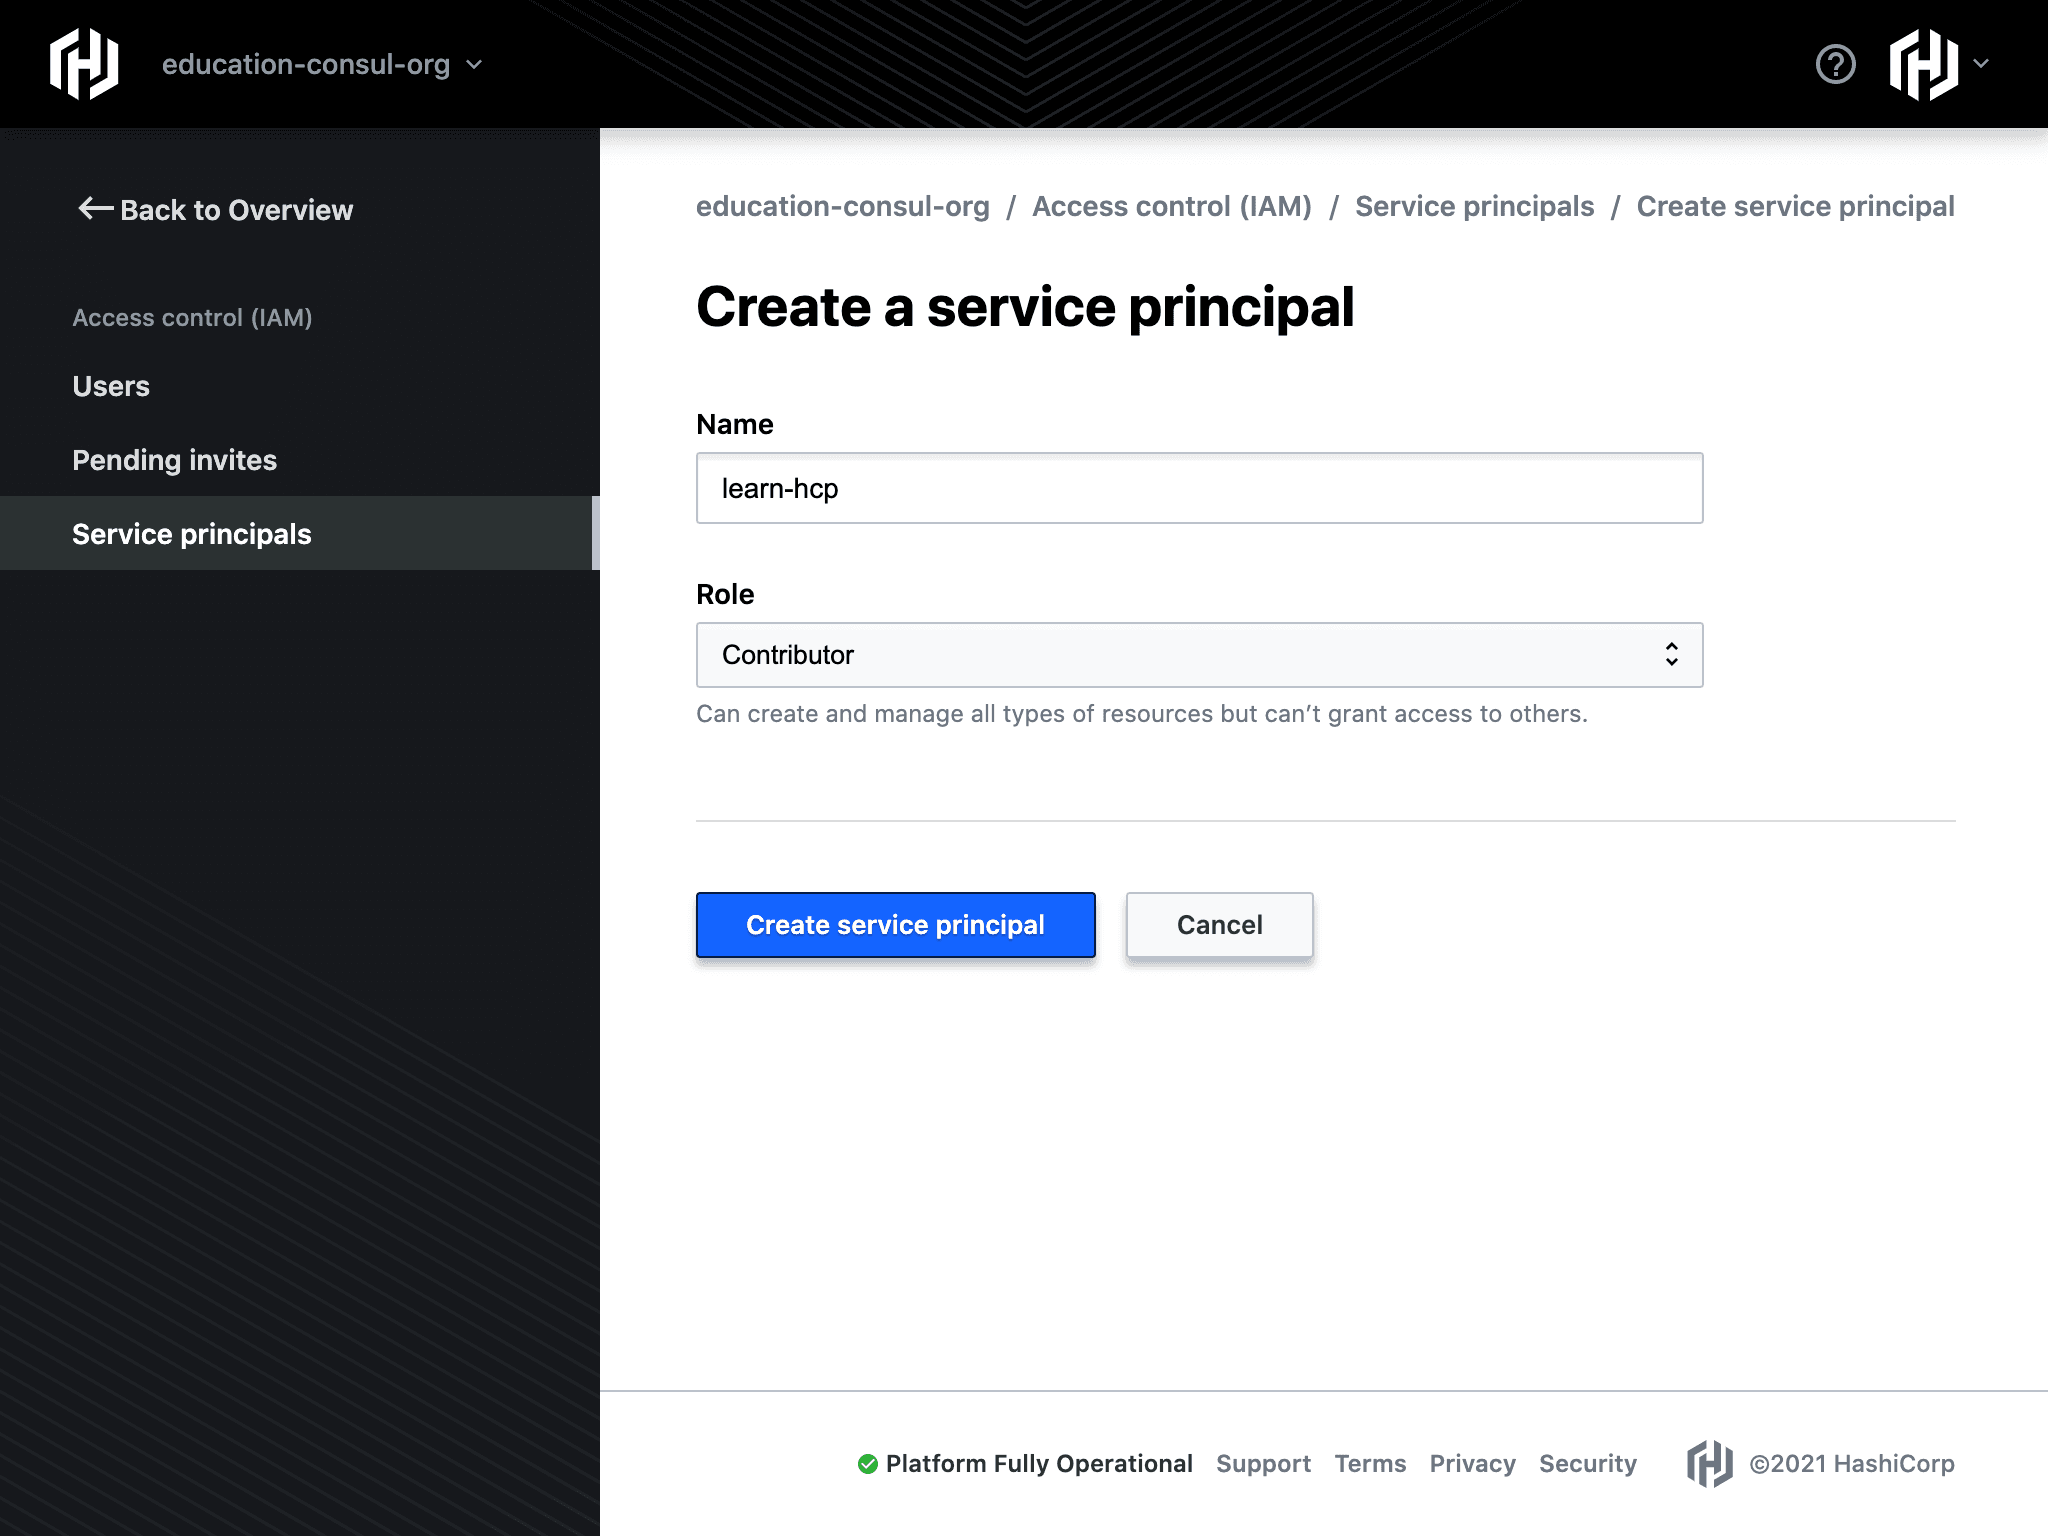This screenshot has width=2048, height=1536.
Task: Select Contributor role from dropdown
Action: click(x=1200, y=655)
